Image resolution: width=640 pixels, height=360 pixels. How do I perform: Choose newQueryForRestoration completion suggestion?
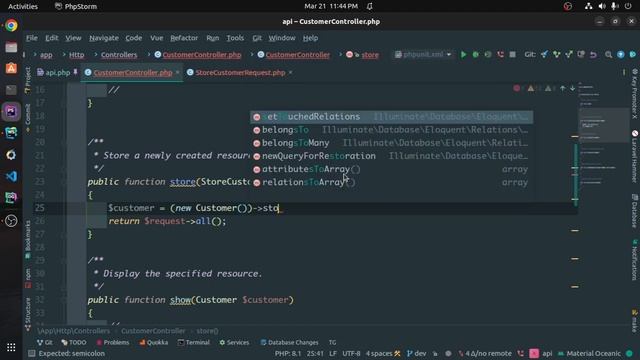(x=391, y=156)
